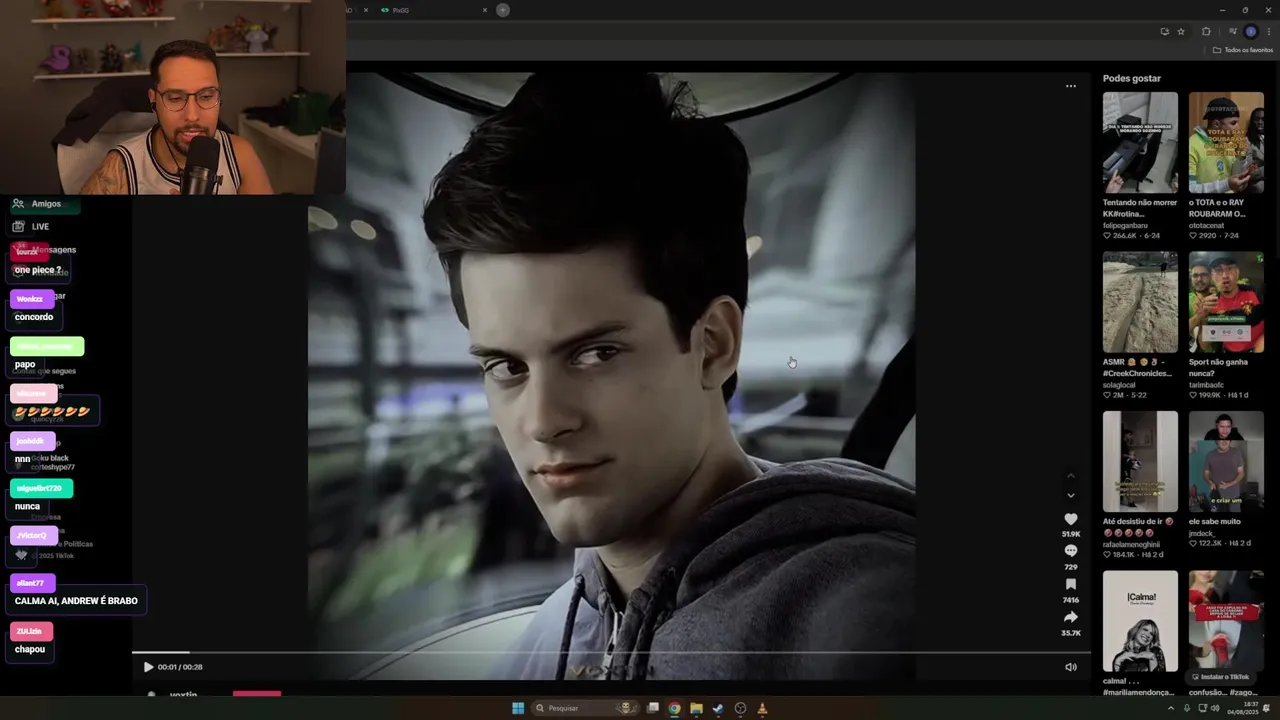Image resolution: width=1280 pixels, height=720 pixels.
Task: Click the 51.9K likes count
Action: pos(1070,534)
